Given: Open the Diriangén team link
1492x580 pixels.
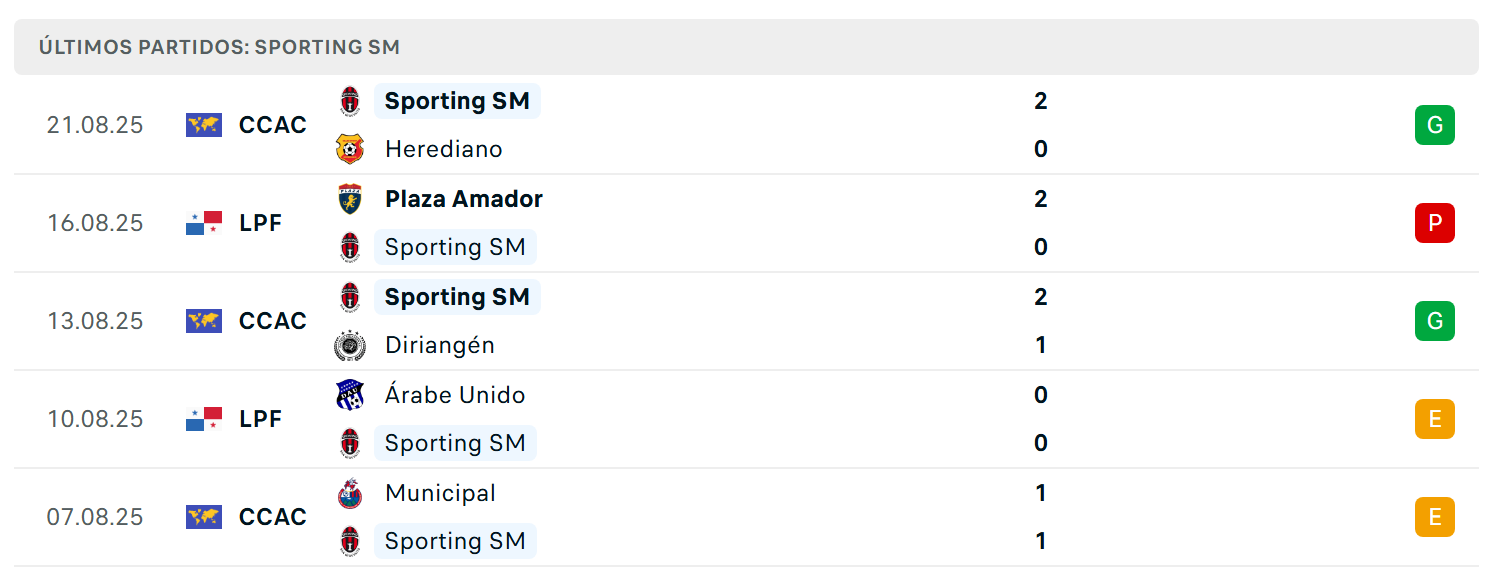Looking at the screenshot, I should [440, 345].
